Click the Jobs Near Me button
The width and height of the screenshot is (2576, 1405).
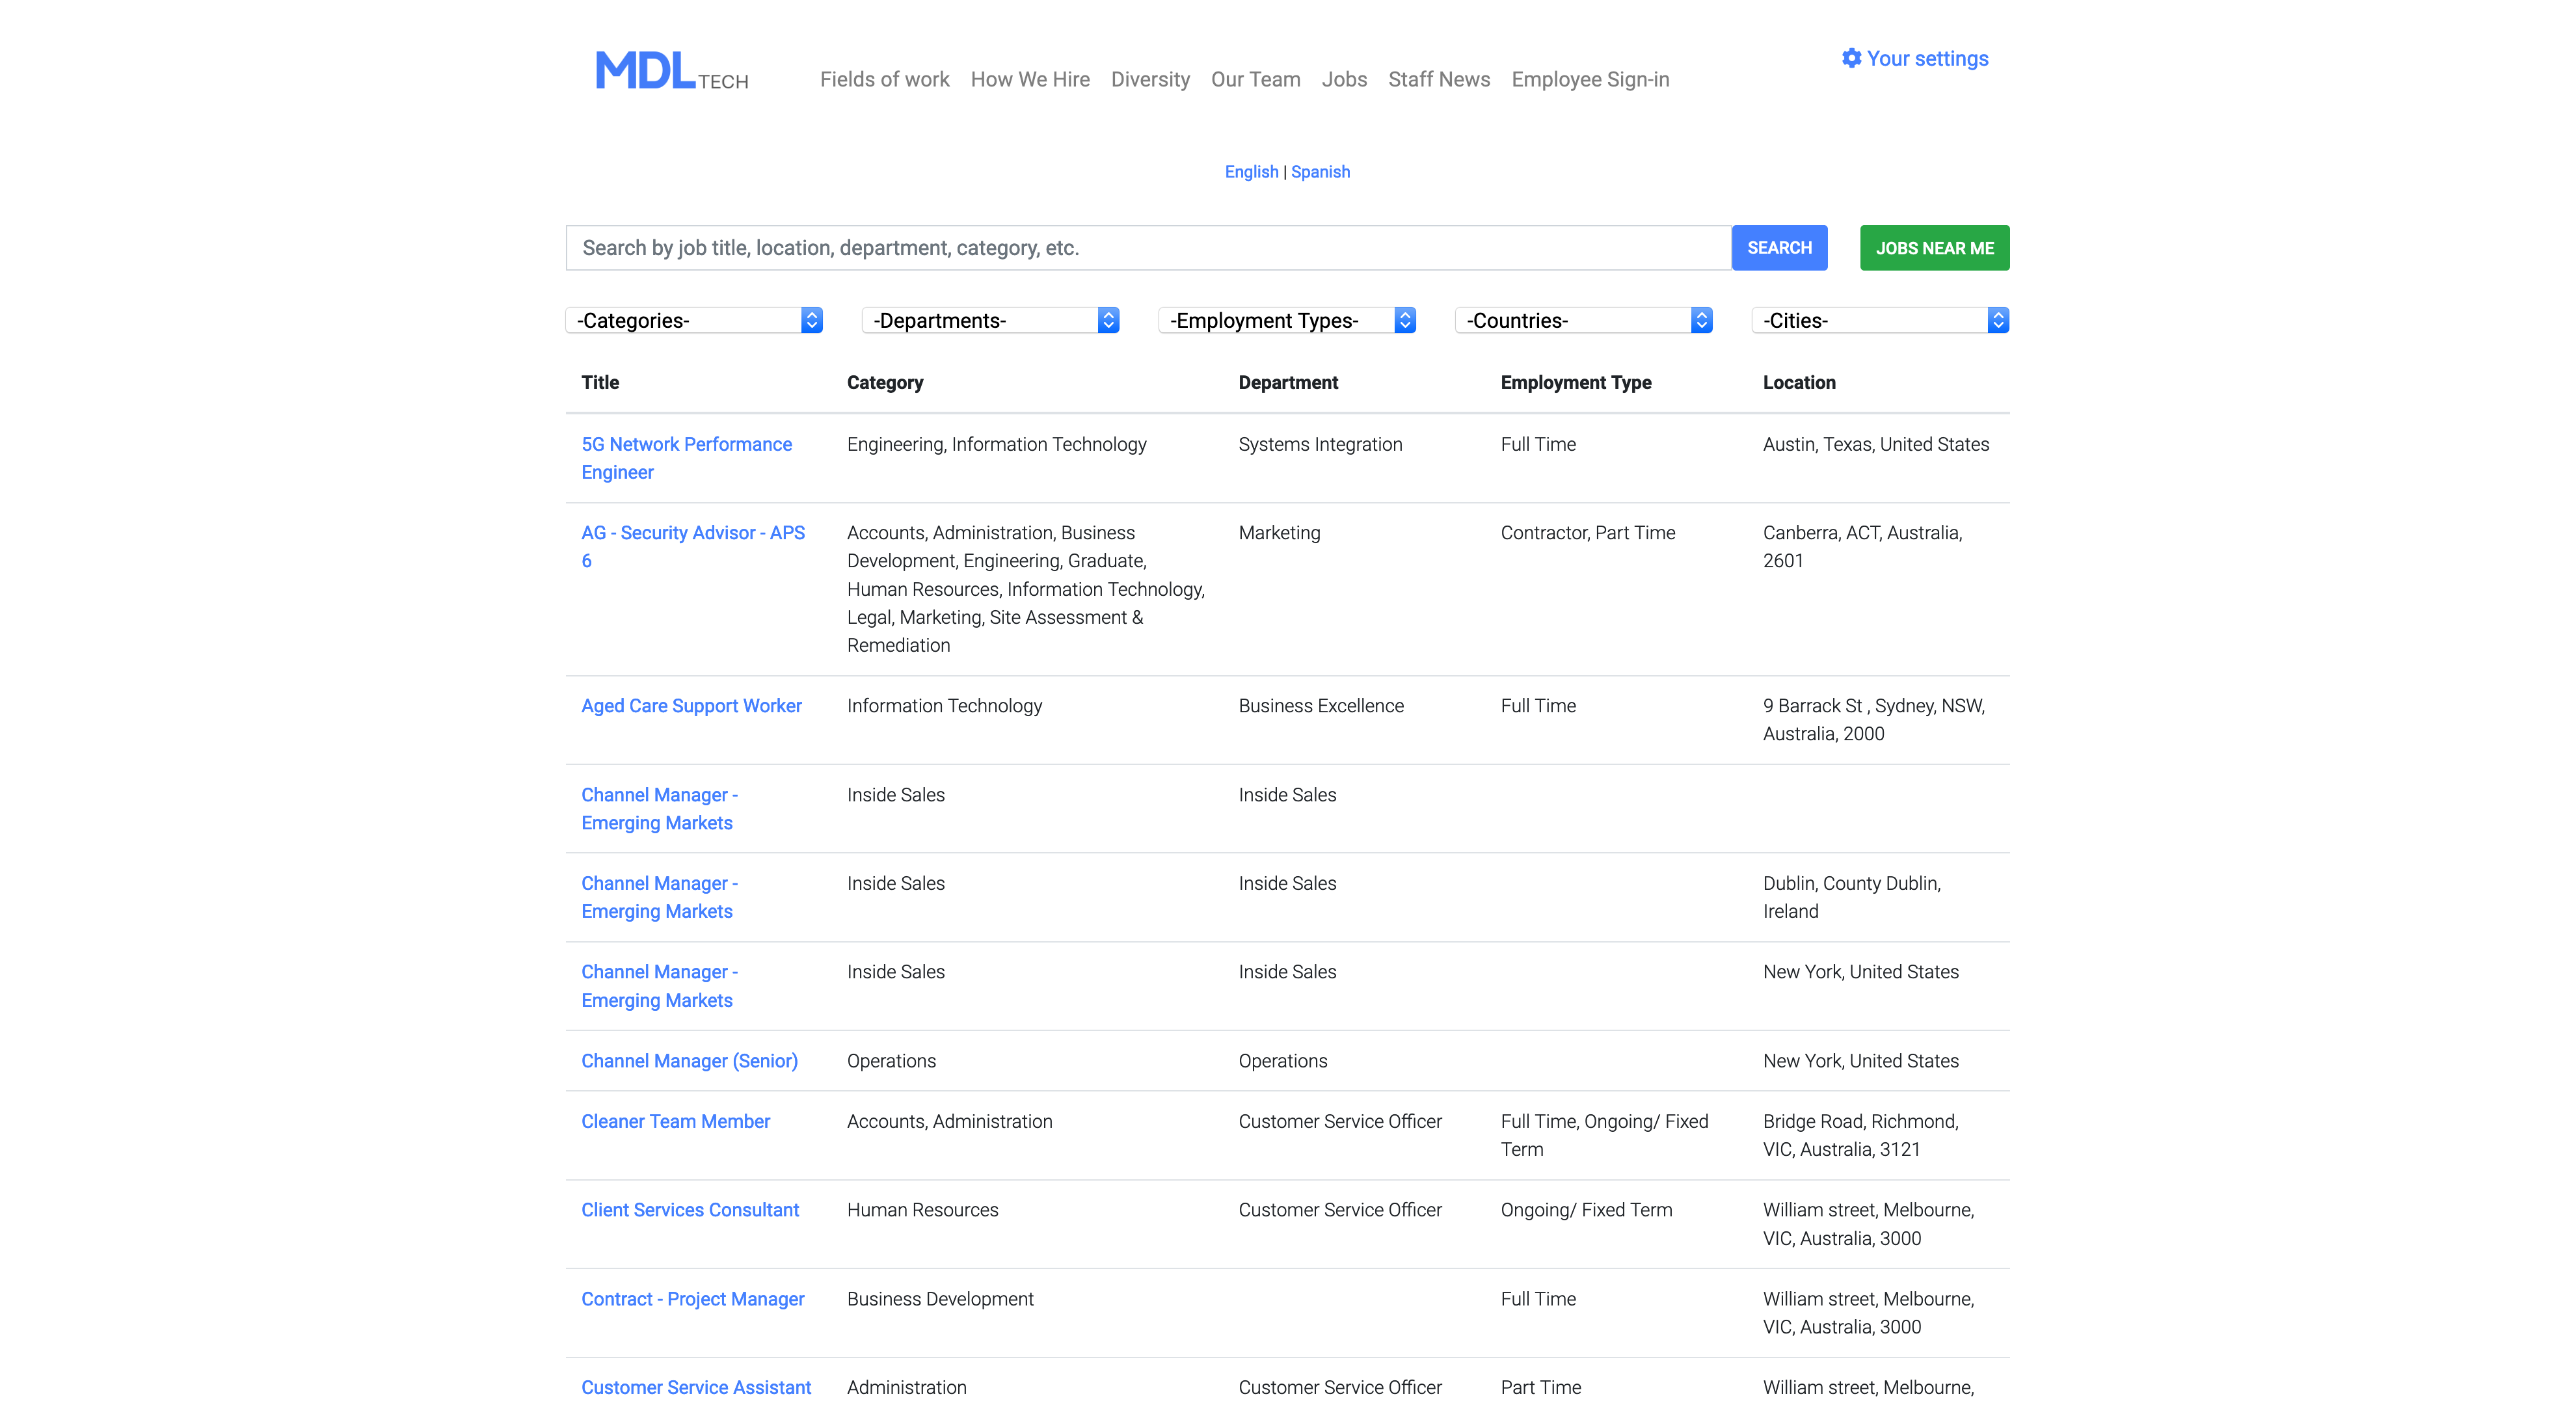point(1934,248)
